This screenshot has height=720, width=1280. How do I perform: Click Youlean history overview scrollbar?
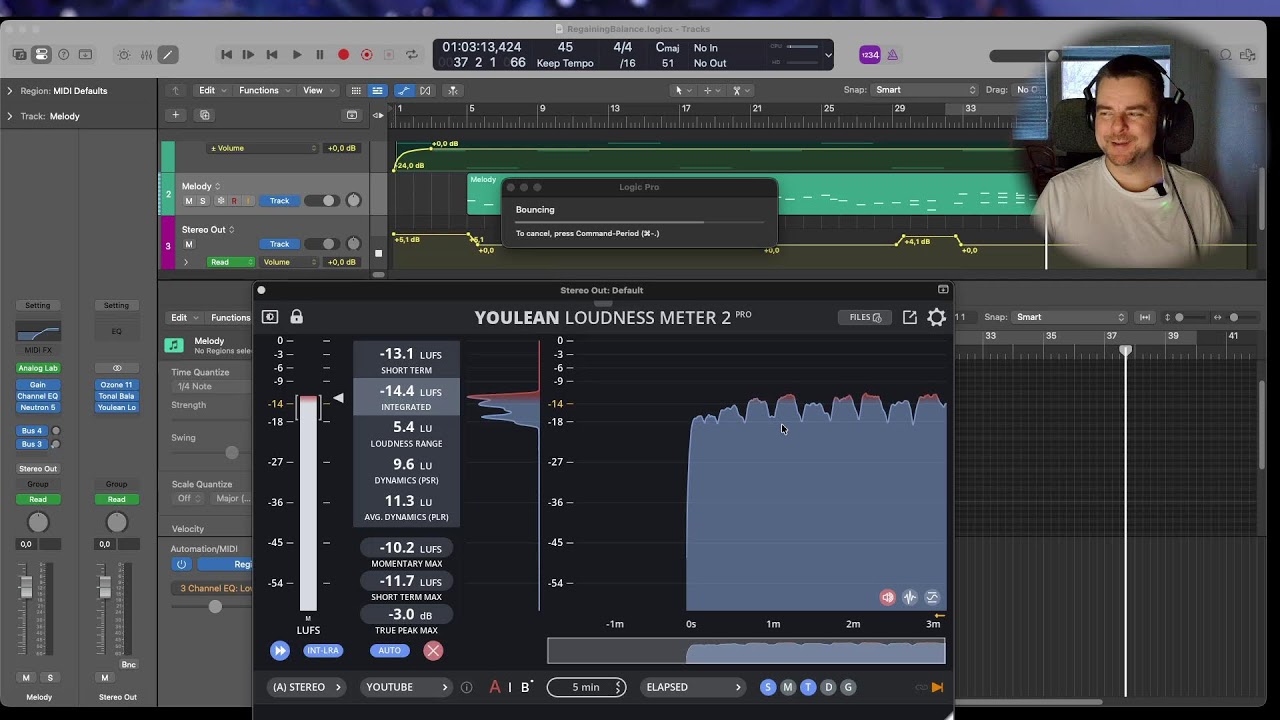coord(746,652)
